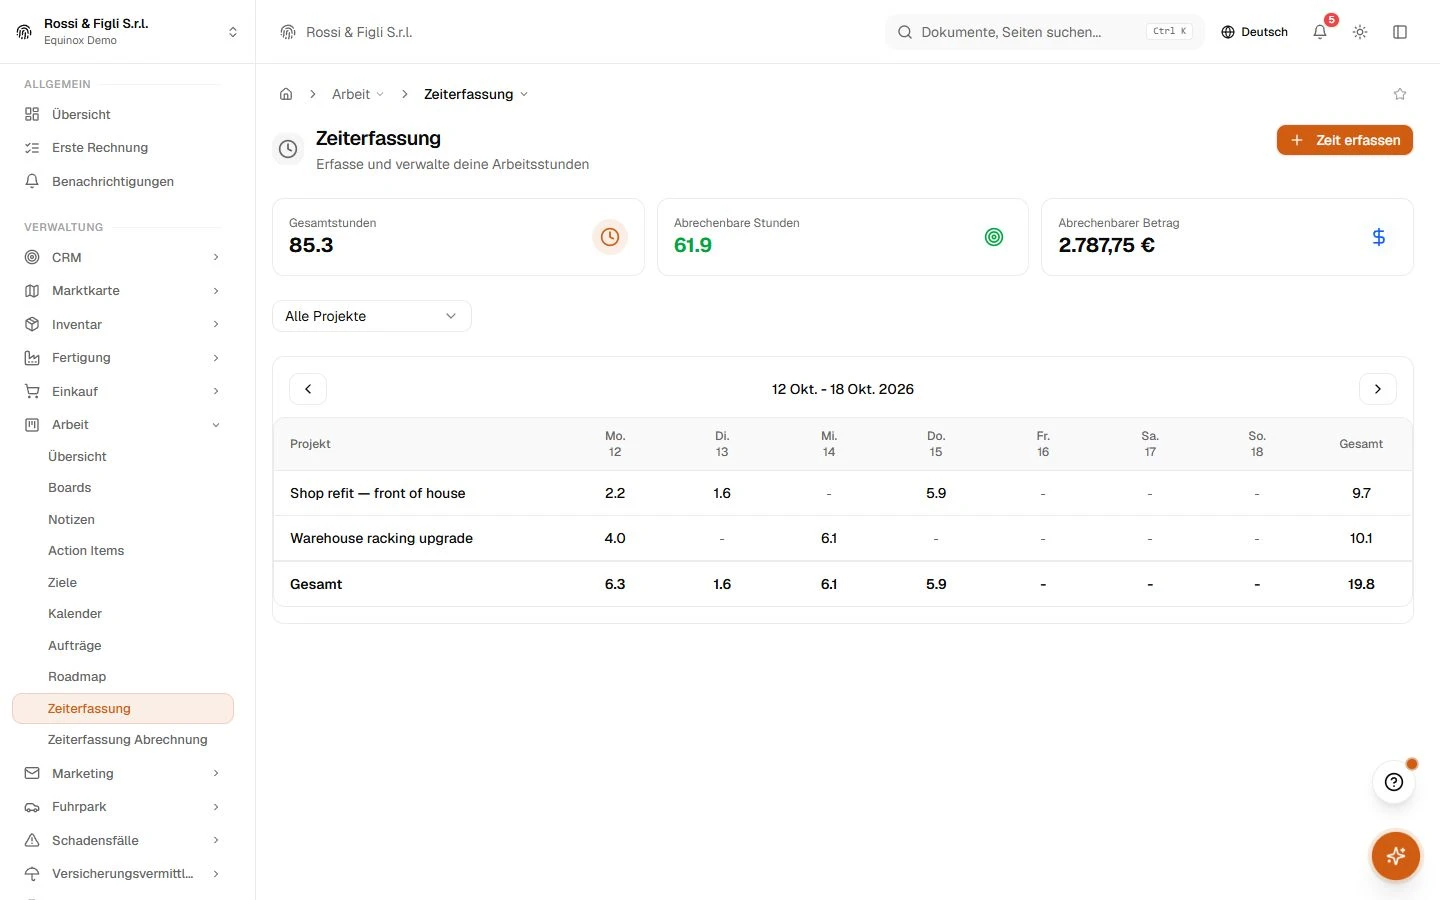Expand the Fertigung sidebar section
Screen dimensions: 1440x900
point(122,358)
